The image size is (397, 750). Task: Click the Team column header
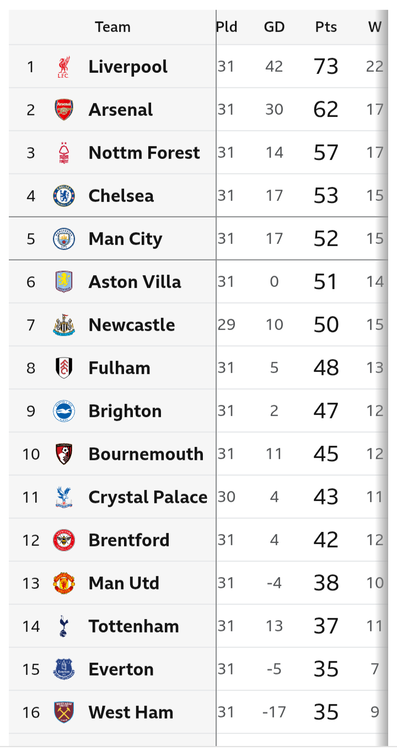coord(112,27)
